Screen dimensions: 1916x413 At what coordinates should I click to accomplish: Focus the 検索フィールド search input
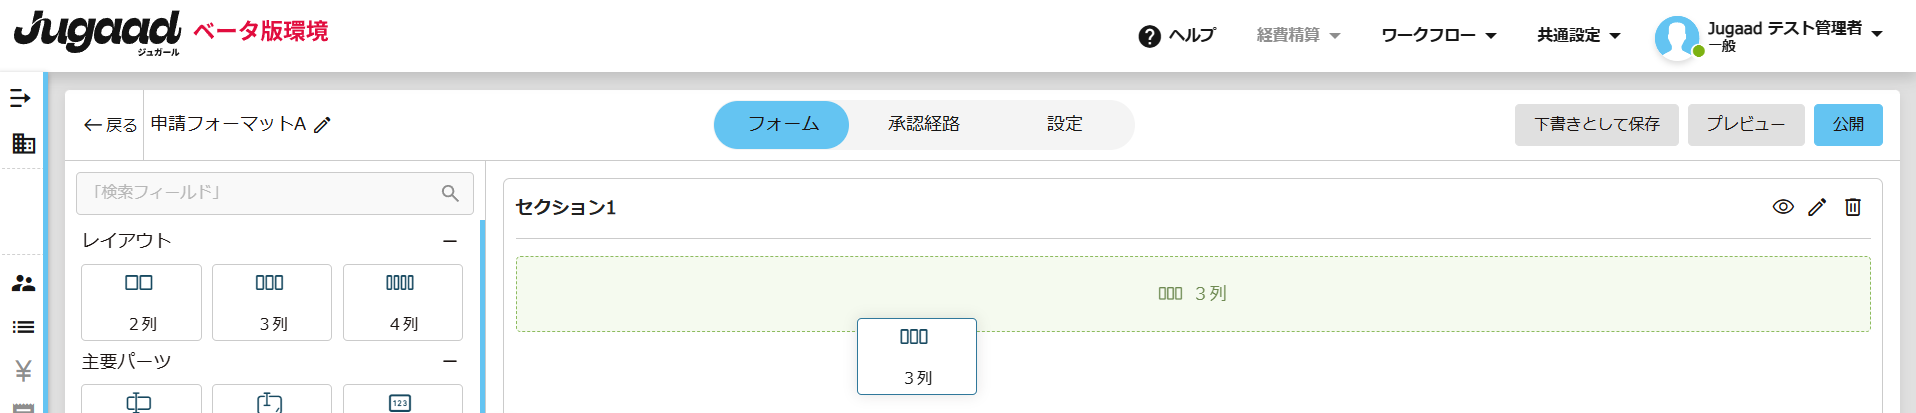click(x=260, y=193)
